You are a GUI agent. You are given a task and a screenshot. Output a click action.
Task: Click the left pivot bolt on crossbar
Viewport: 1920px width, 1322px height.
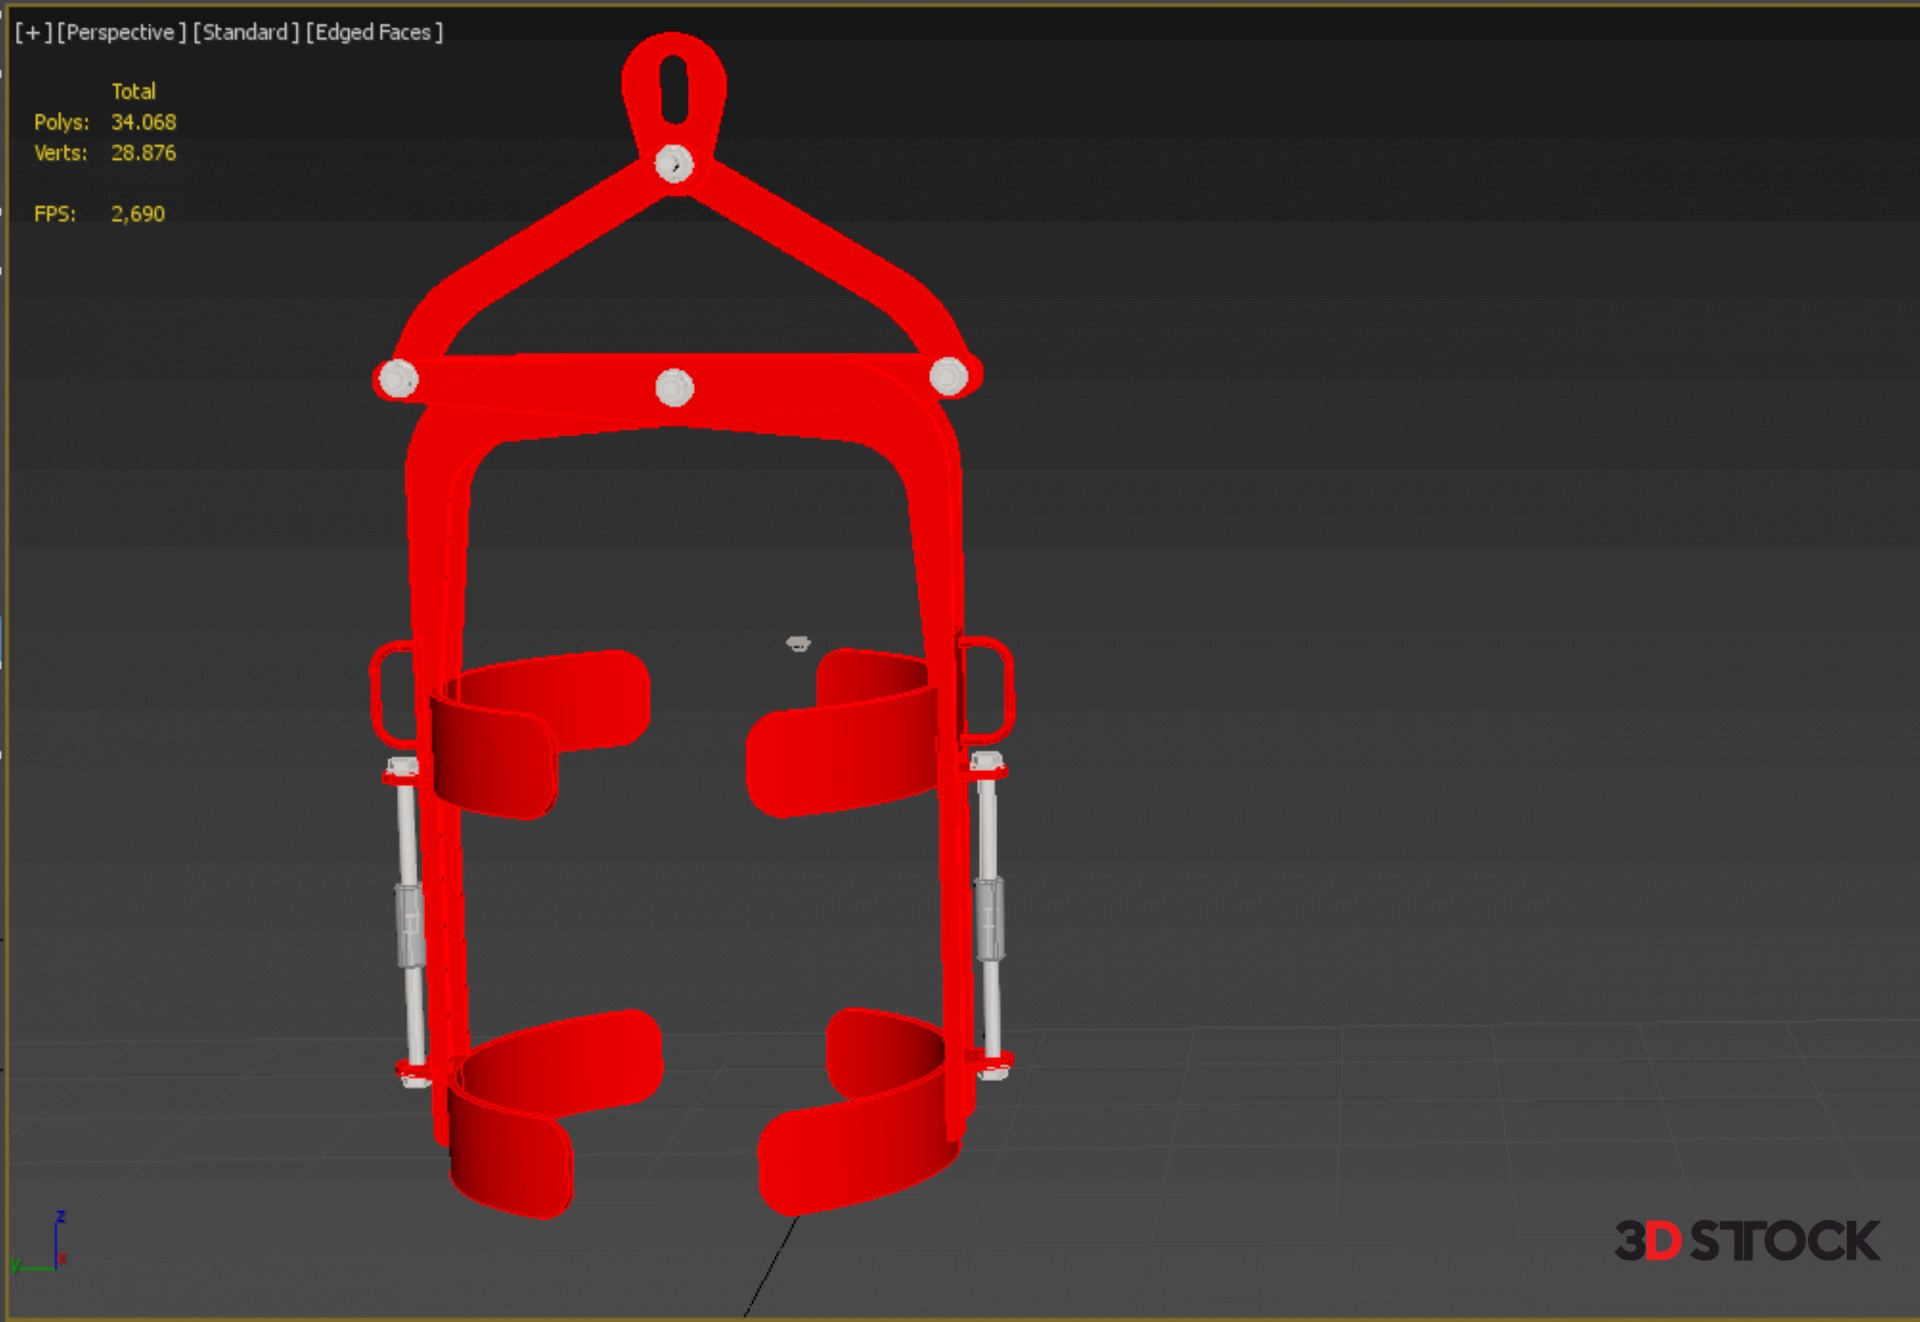[398, 379]
